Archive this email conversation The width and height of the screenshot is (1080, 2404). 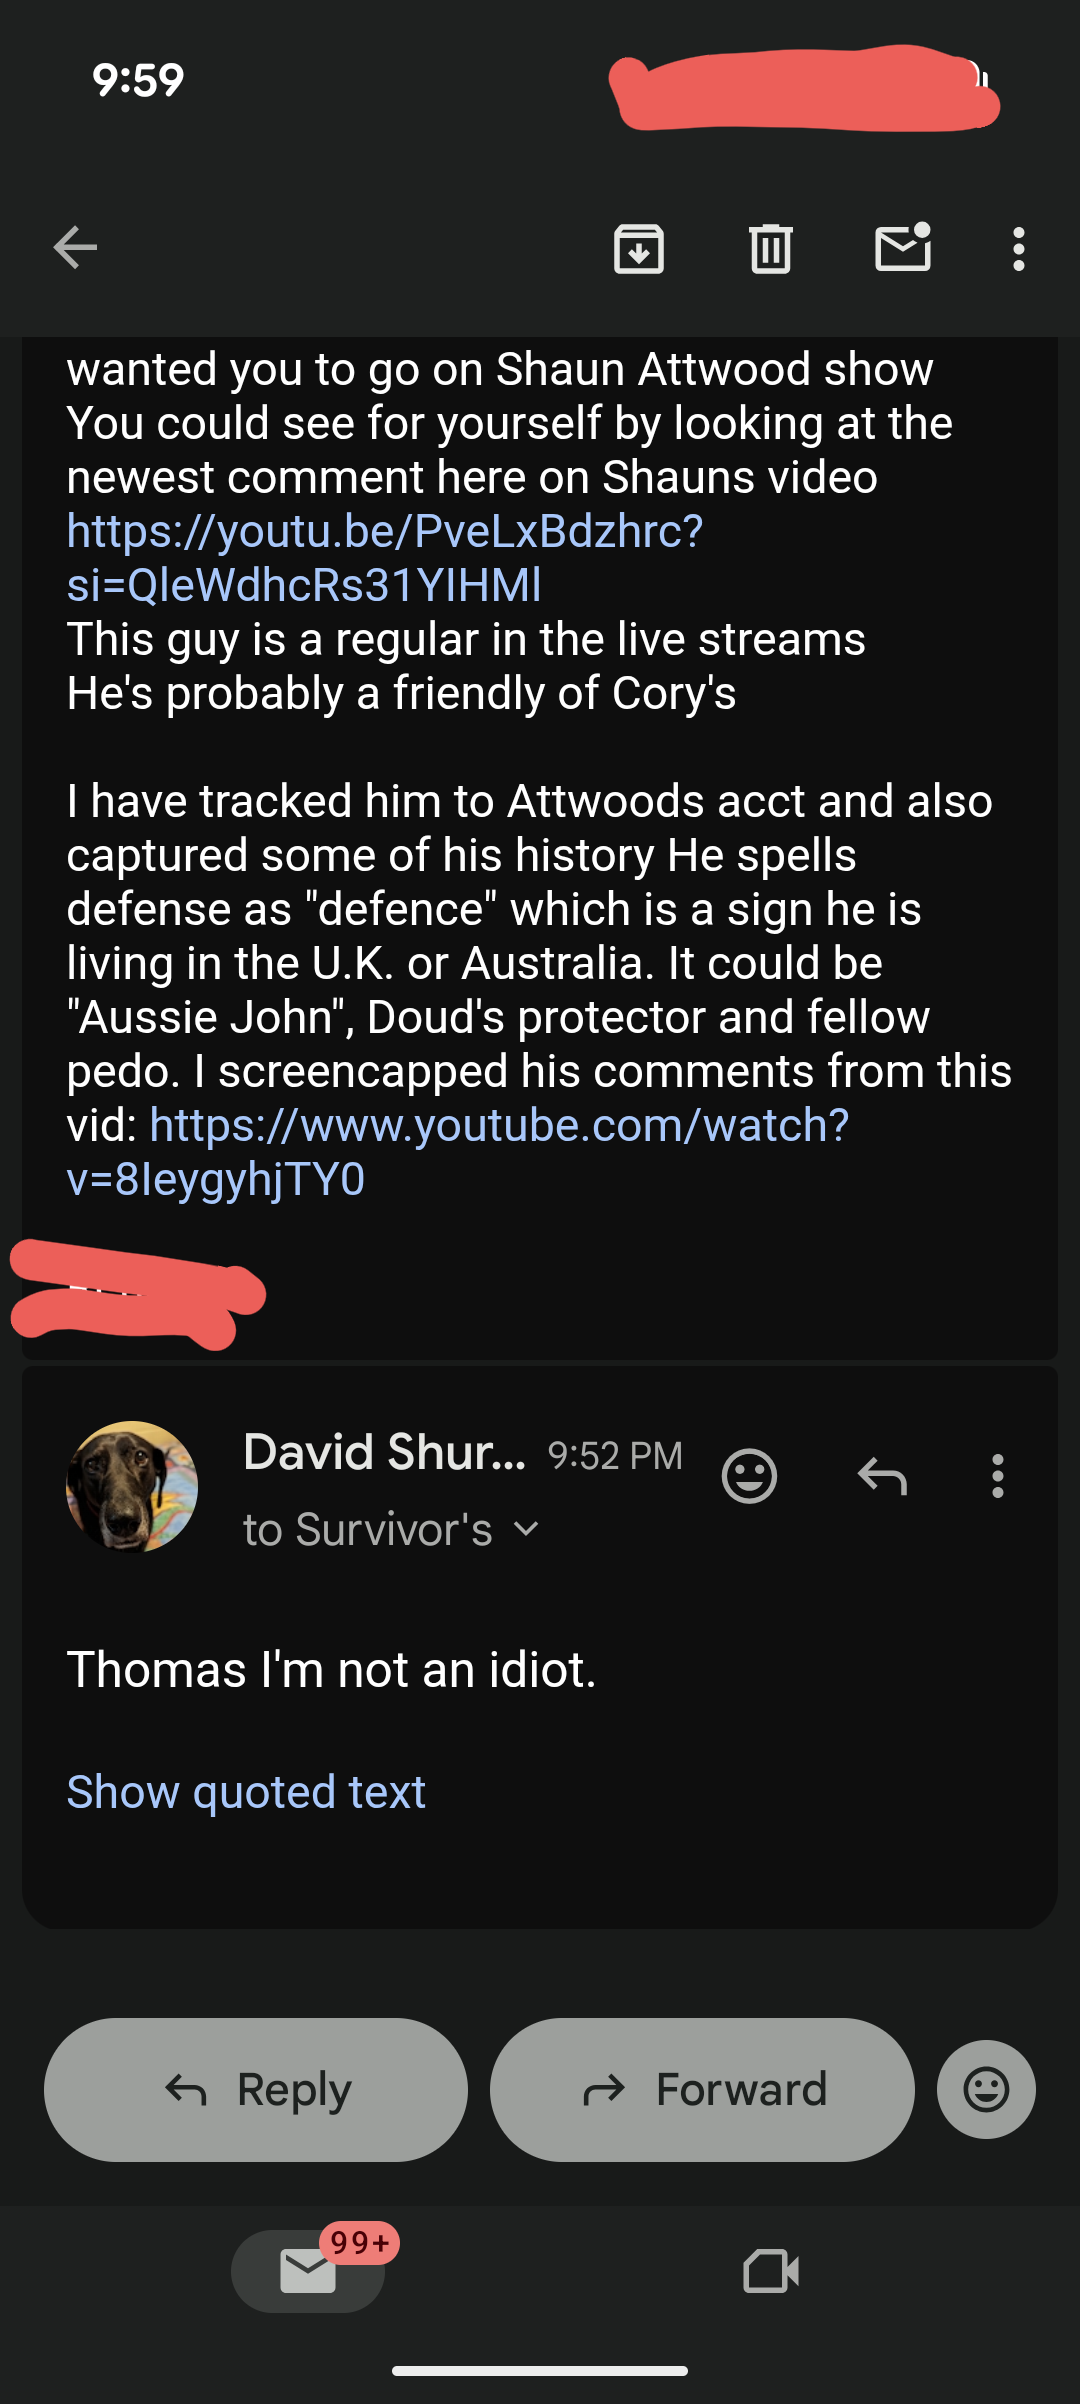[x=638, y=249]
